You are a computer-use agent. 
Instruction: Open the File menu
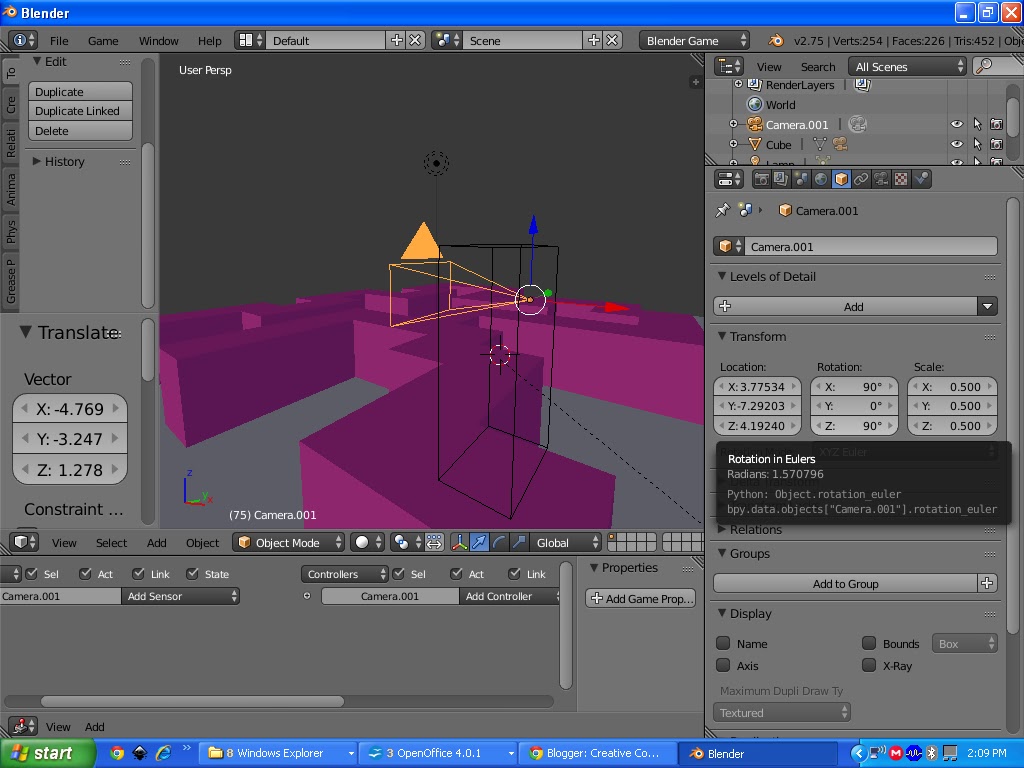click(59, 40)
